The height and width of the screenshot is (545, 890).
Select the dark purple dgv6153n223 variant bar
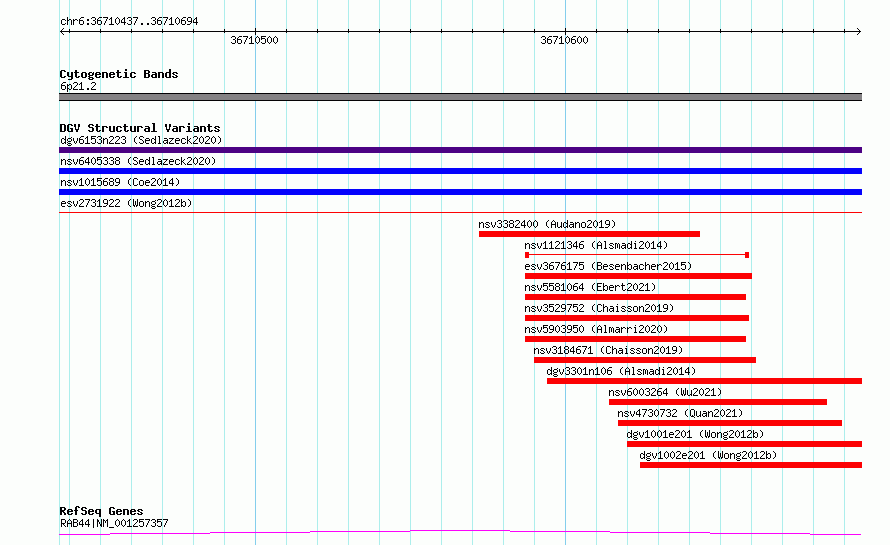[460, 150]
